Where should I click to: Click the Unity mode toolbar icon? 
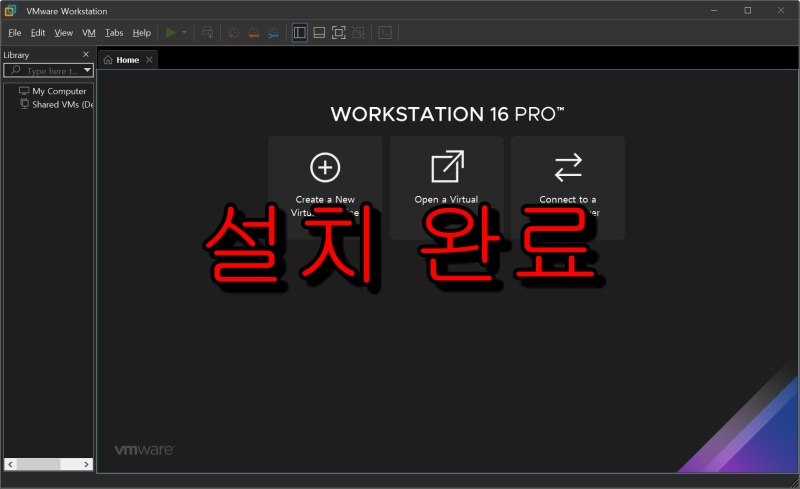(x=359, y=33)
